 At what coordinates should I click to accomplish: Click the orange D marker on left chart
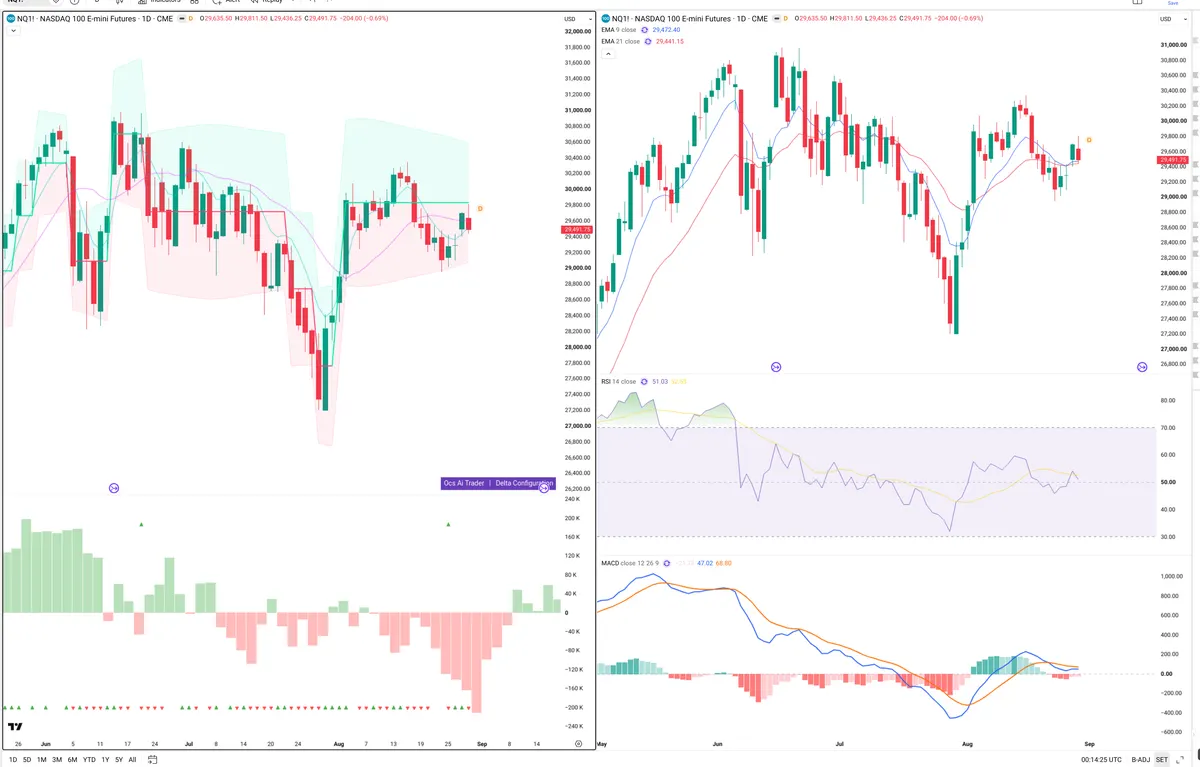(480, 208)
